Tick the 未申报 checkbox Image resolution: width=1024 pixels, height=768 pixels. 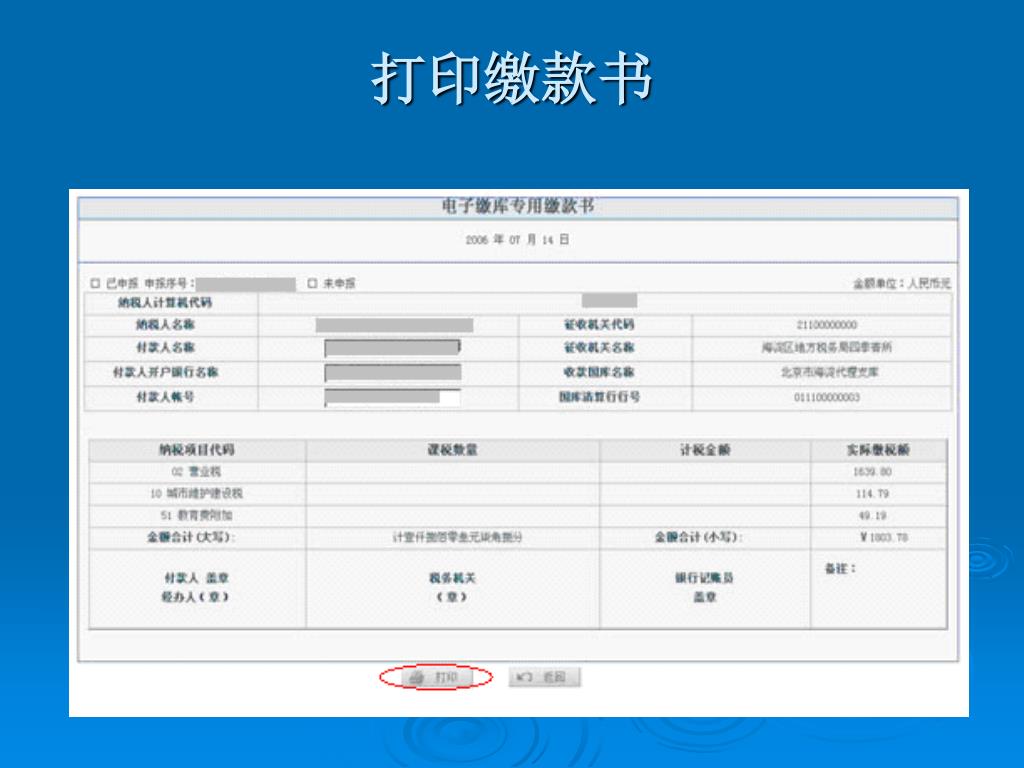point(312,283)
